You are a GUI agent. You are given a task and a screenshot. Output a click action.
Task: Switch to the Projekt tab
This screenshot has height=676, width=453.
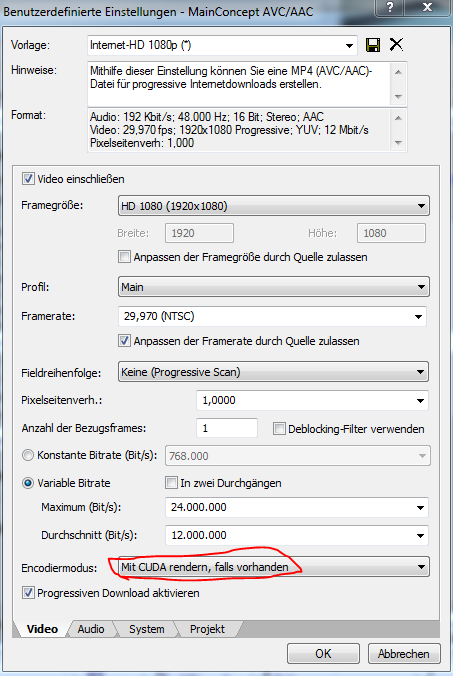(207, 629)
